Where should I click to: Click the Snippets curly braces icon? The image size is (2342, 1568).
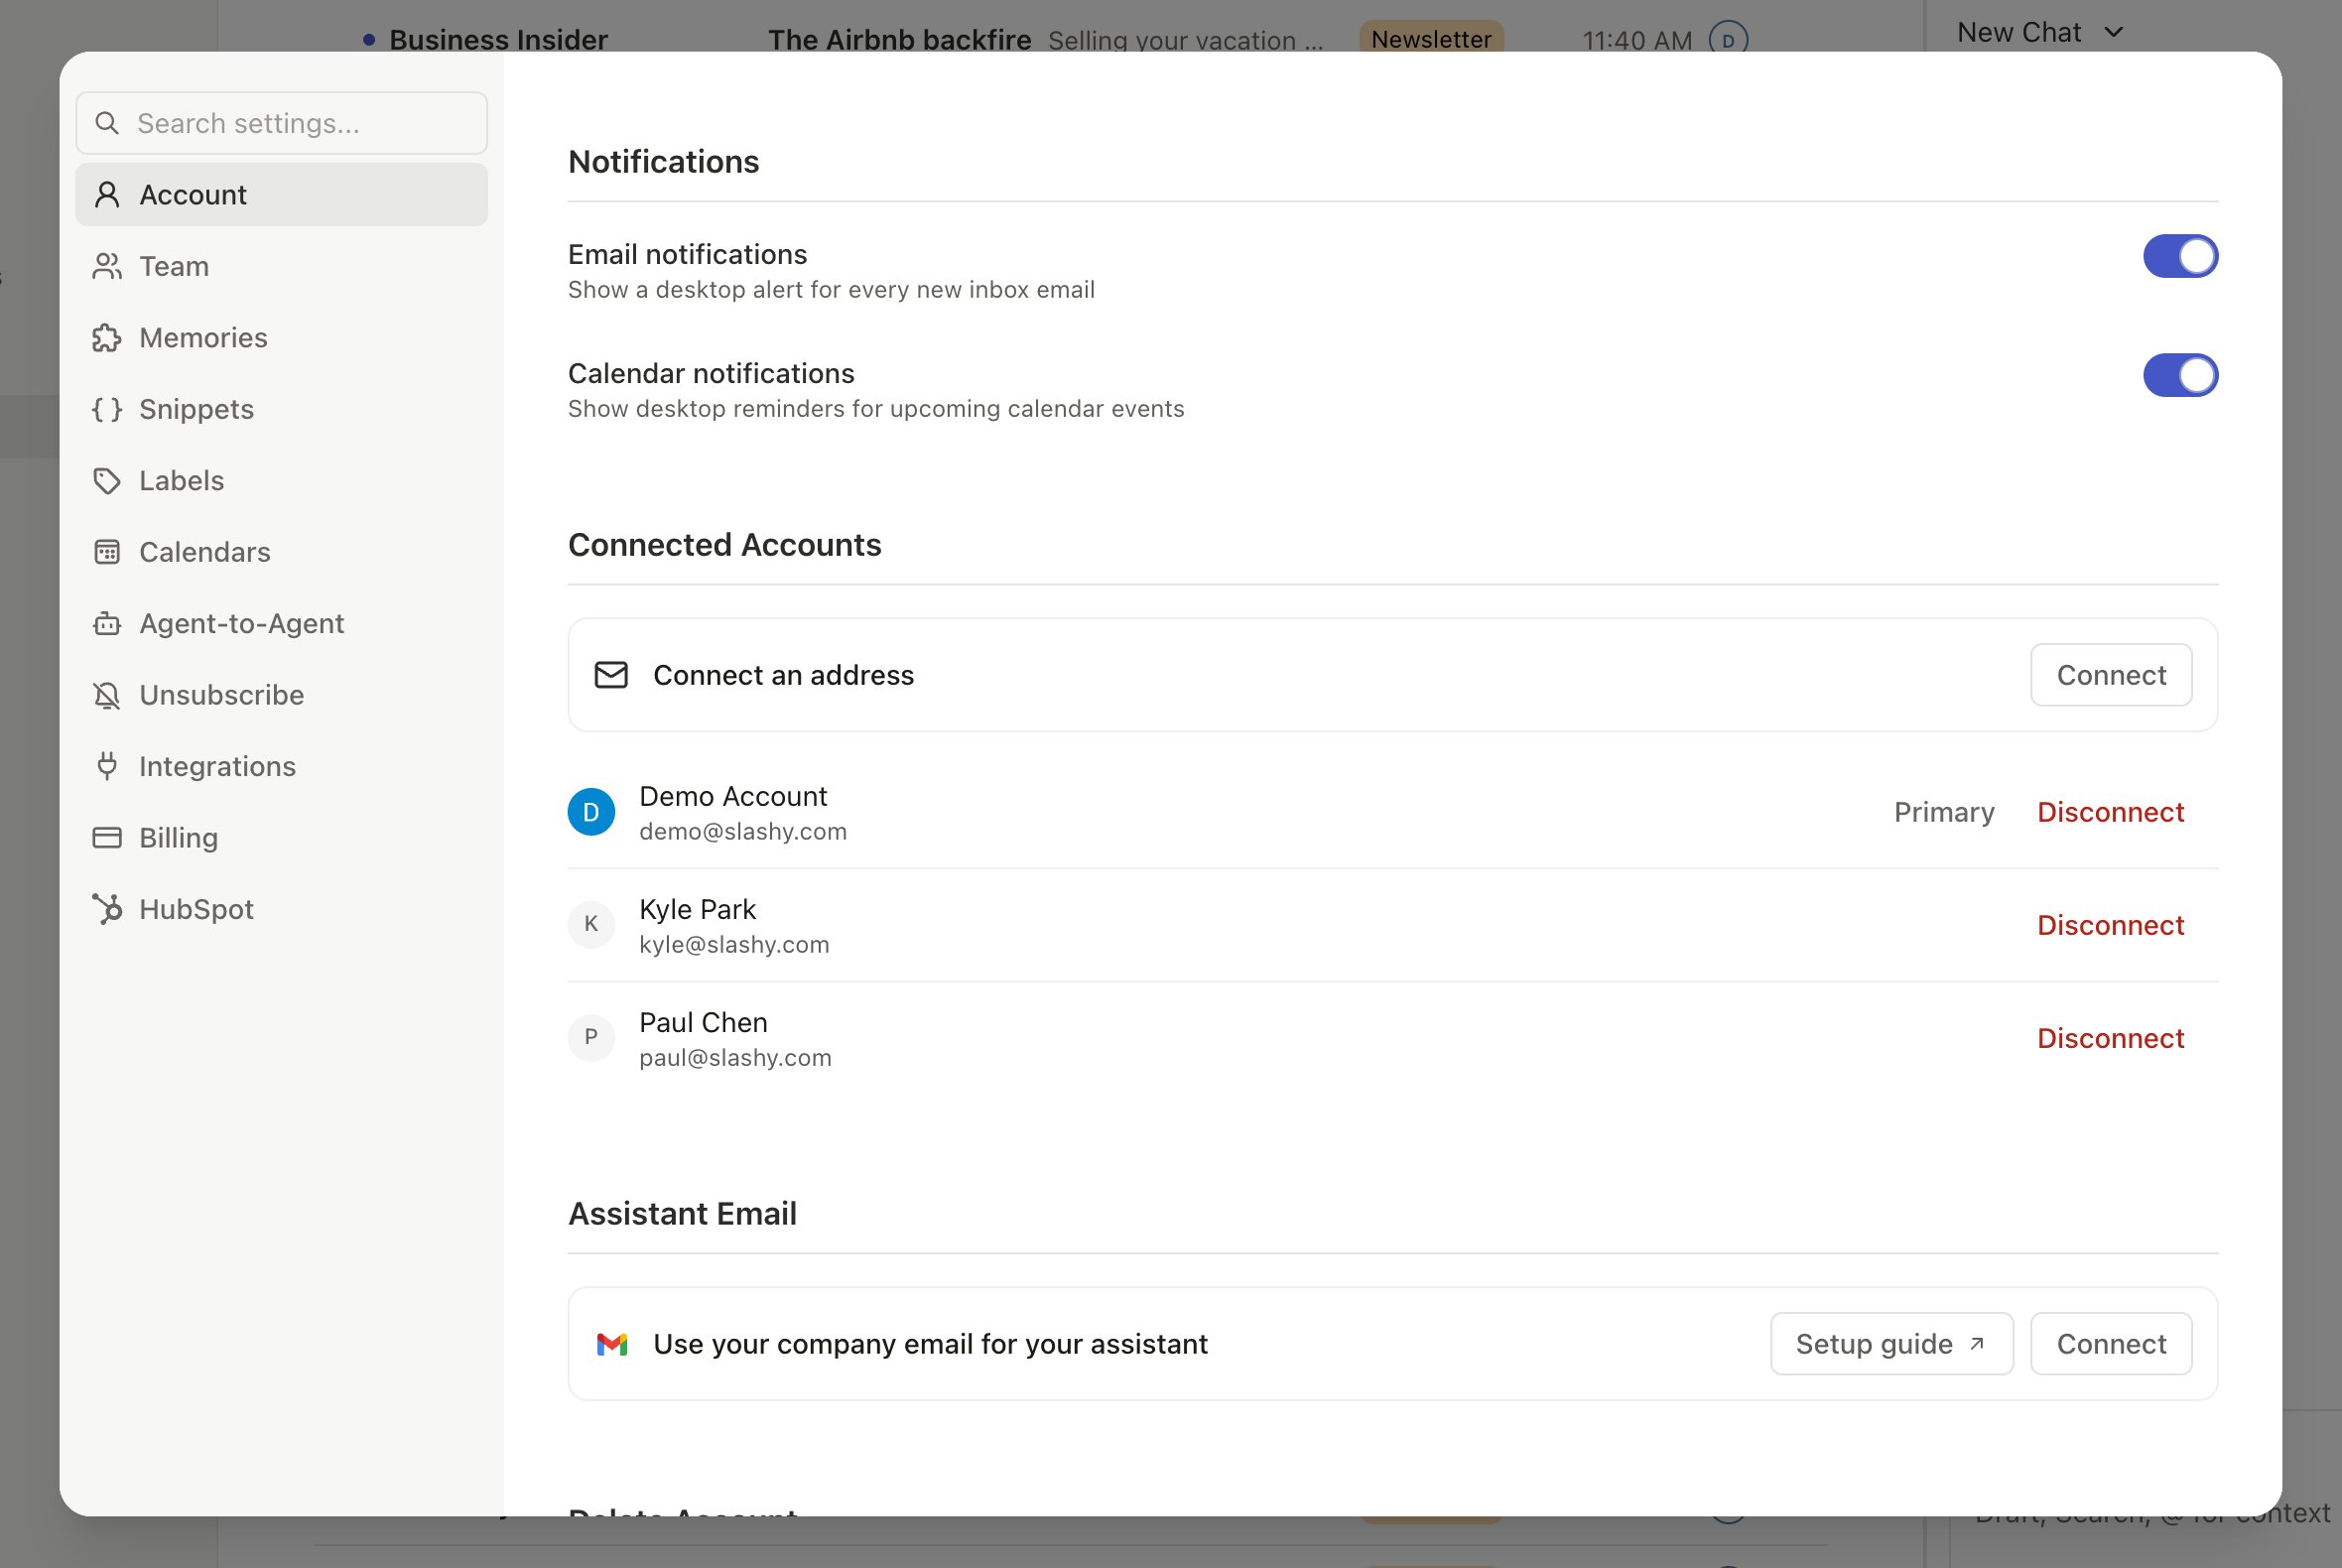[107, 409]
